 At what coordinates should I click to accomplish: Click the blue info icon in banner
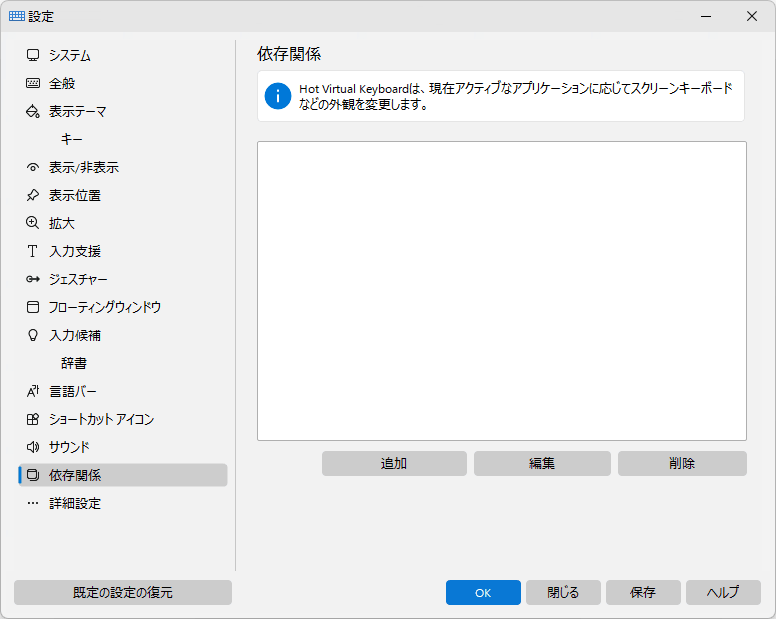(278, 96)
